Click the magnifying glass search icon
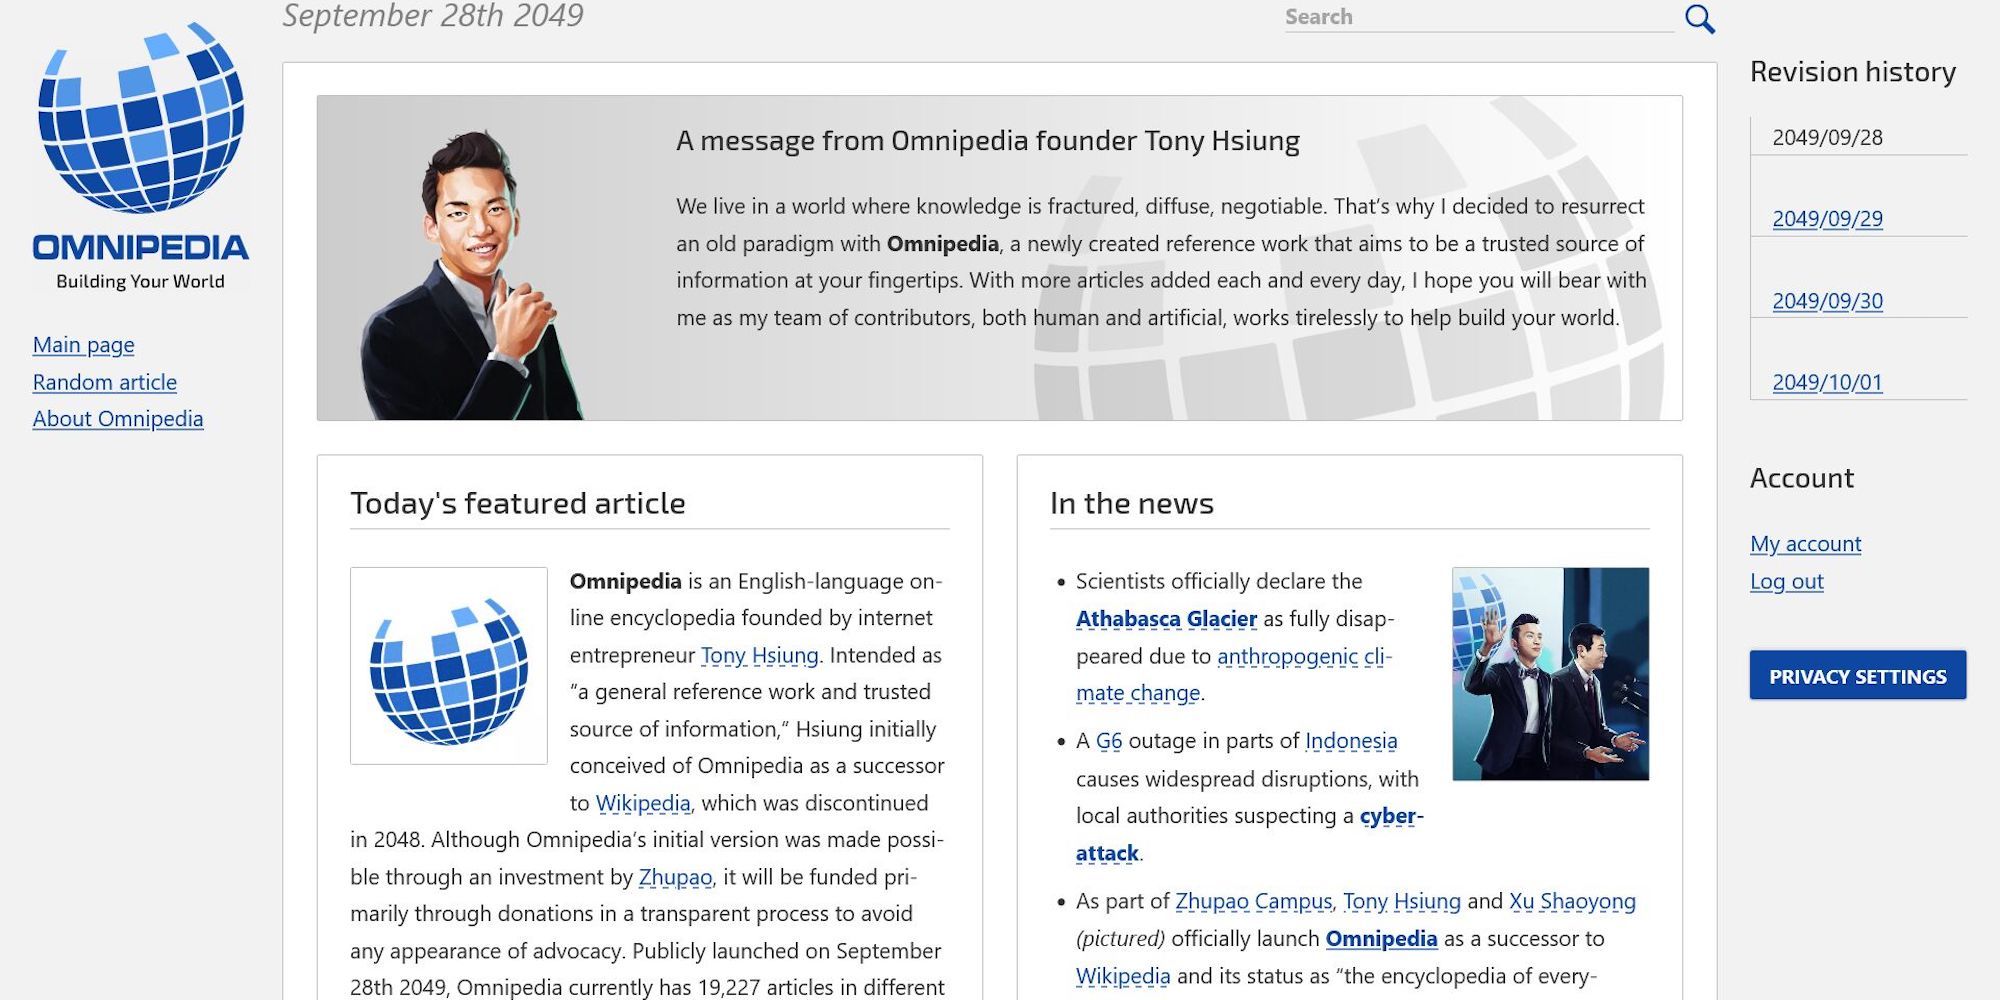Viewport: 2000px width, 1000px height. tap(1700, 18)
